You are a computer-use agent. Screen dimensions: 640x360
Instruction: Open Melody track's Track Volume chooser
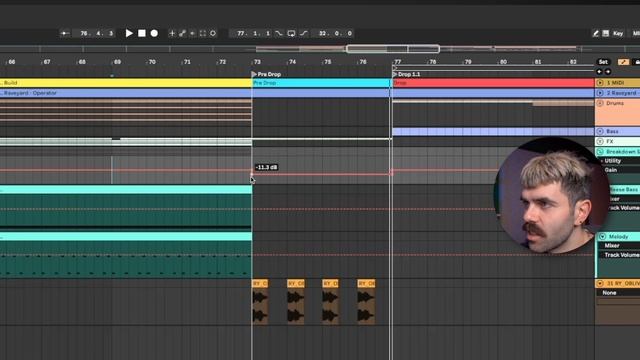(x=620, y=255)
